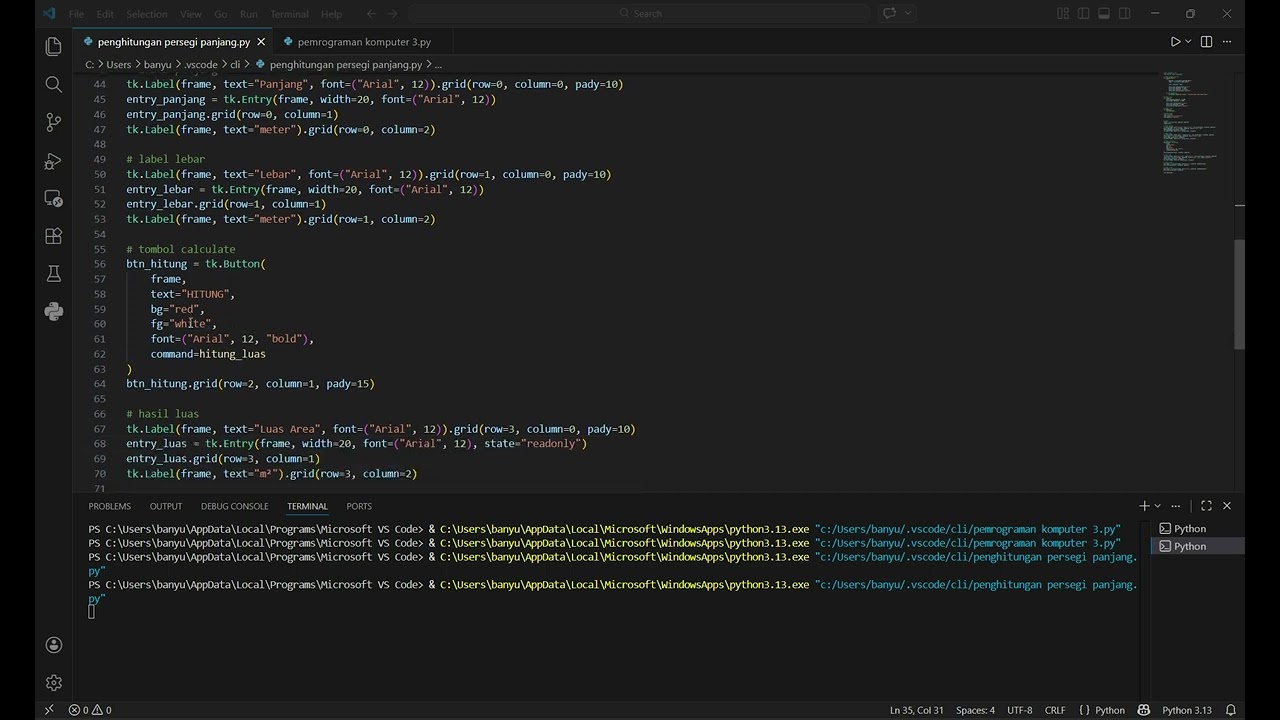Go back with the title bar arrow
The height and width of the screenshot is (720, 1280).
pos(371,13)
